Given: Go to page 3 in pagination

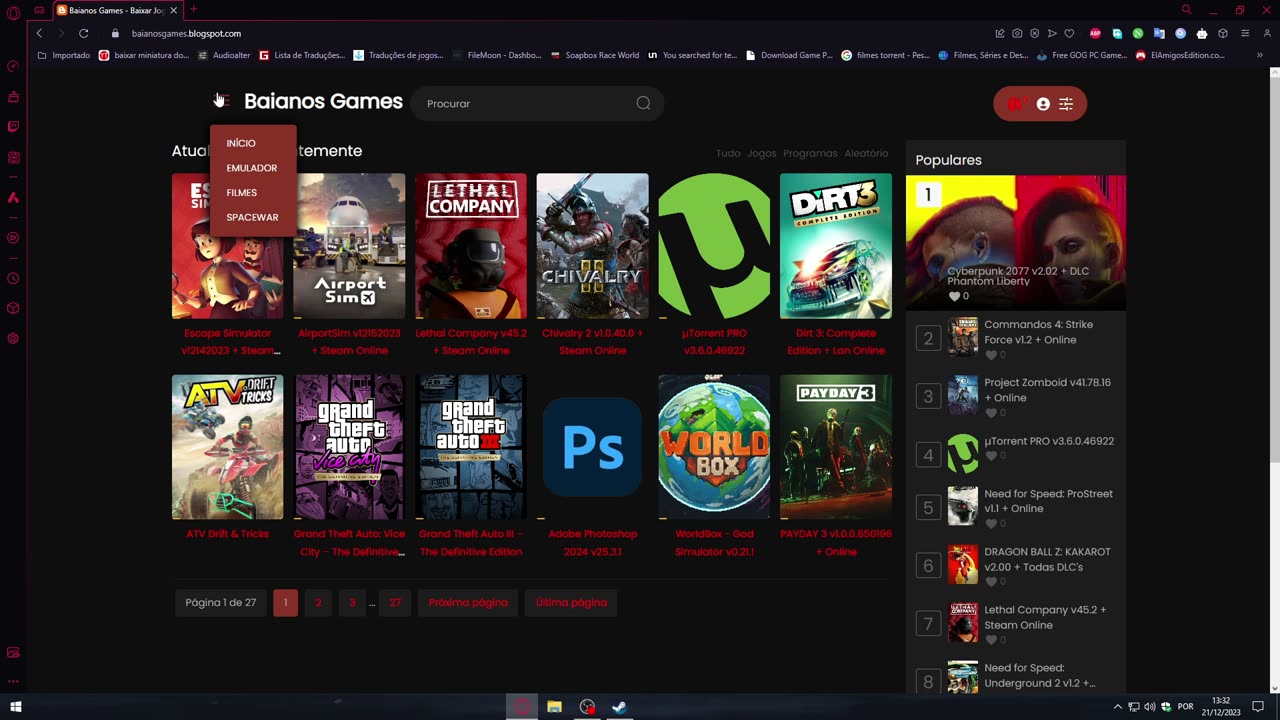Looking at the screenshot, I should click(352, 602).
